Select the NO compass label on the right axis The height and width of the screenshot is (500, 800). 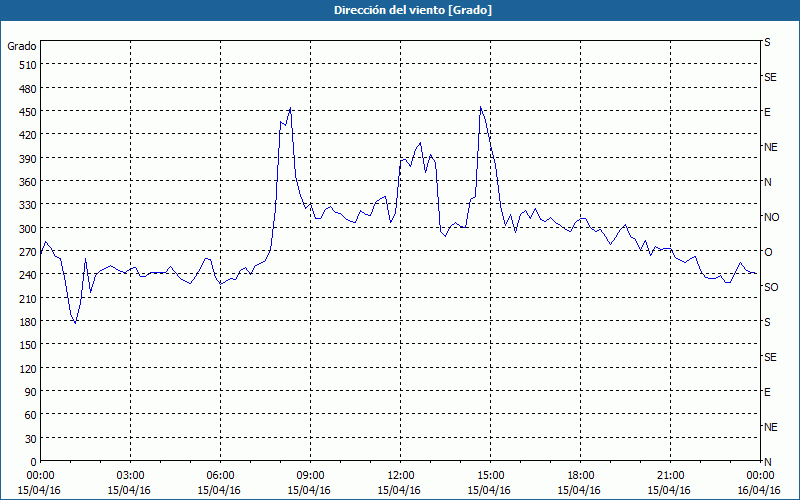tap(771, 217)
